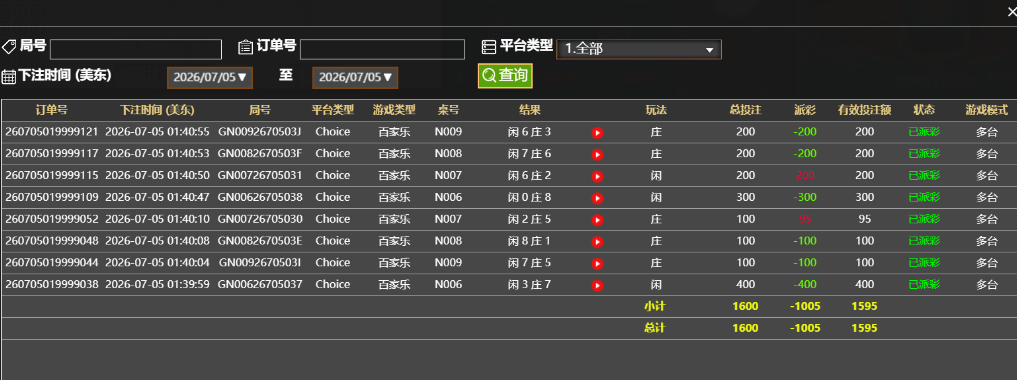Select order number 260705019999038
This screenshot has width=1017, height=380.
(x=52, y=284)
